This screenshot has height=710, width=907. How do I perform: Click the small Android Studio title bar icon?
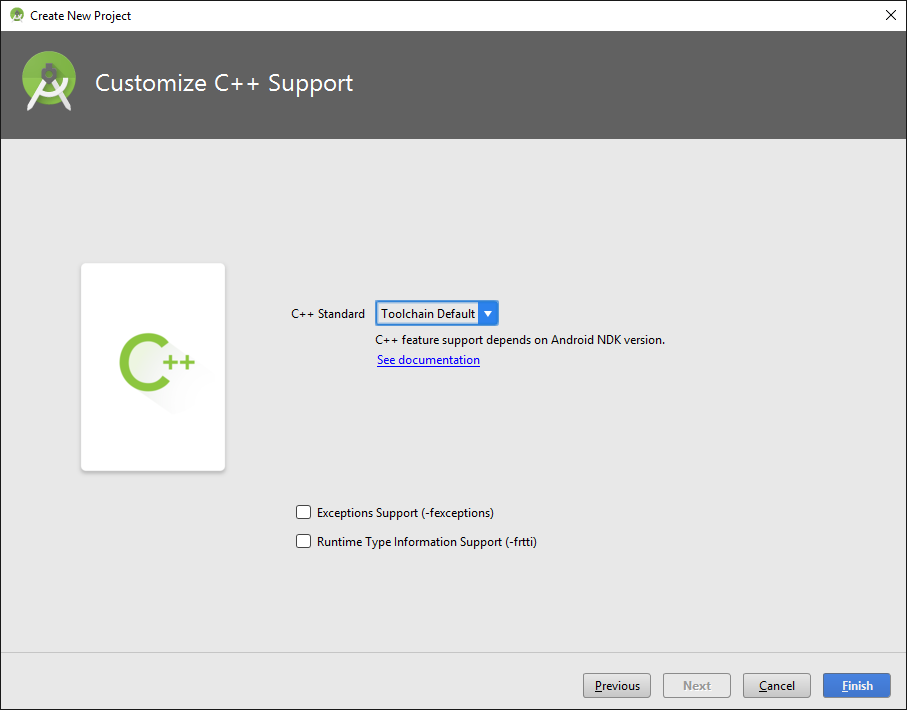tap(17, 15)
